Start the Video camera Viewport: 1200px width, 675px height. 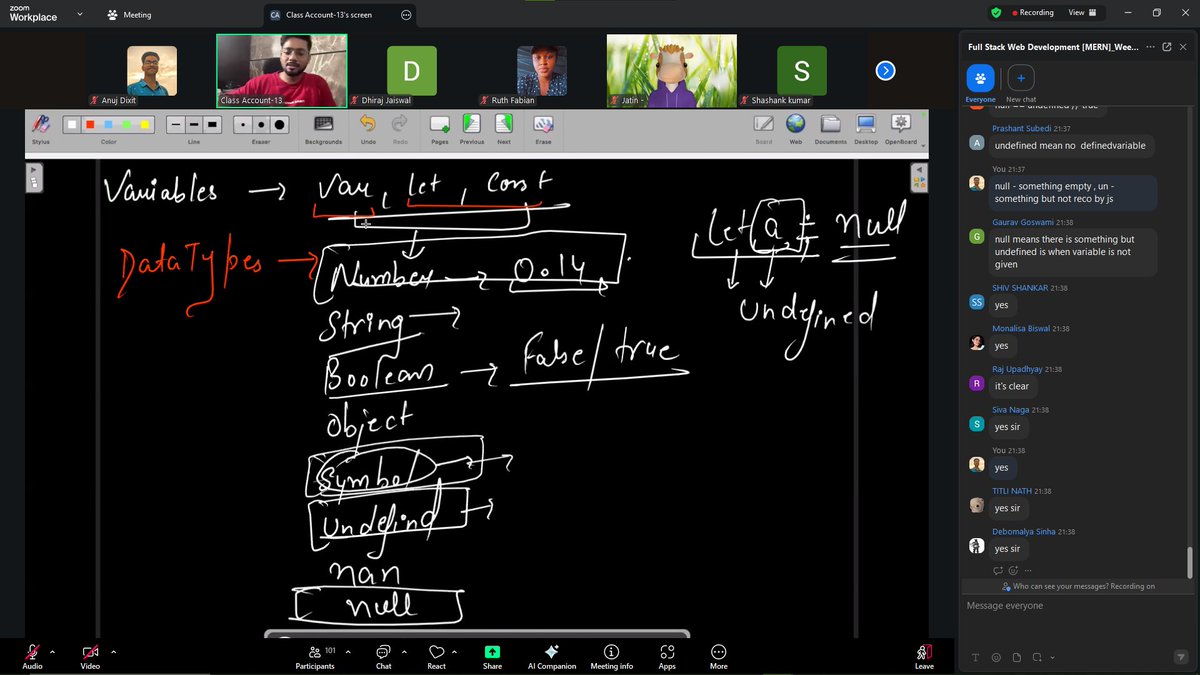tap(90, 656)
